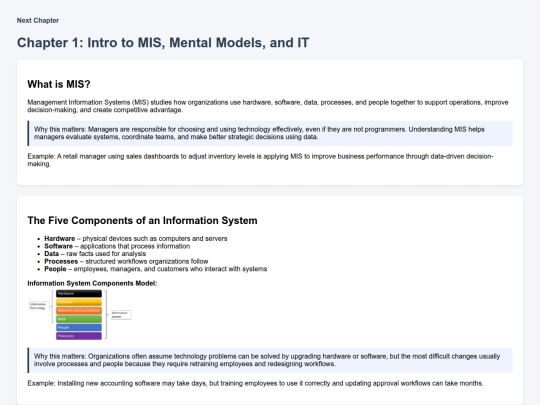Click the green Data block in diagram
This screenshot has width=540, height=405.
[x=79, y=319]
